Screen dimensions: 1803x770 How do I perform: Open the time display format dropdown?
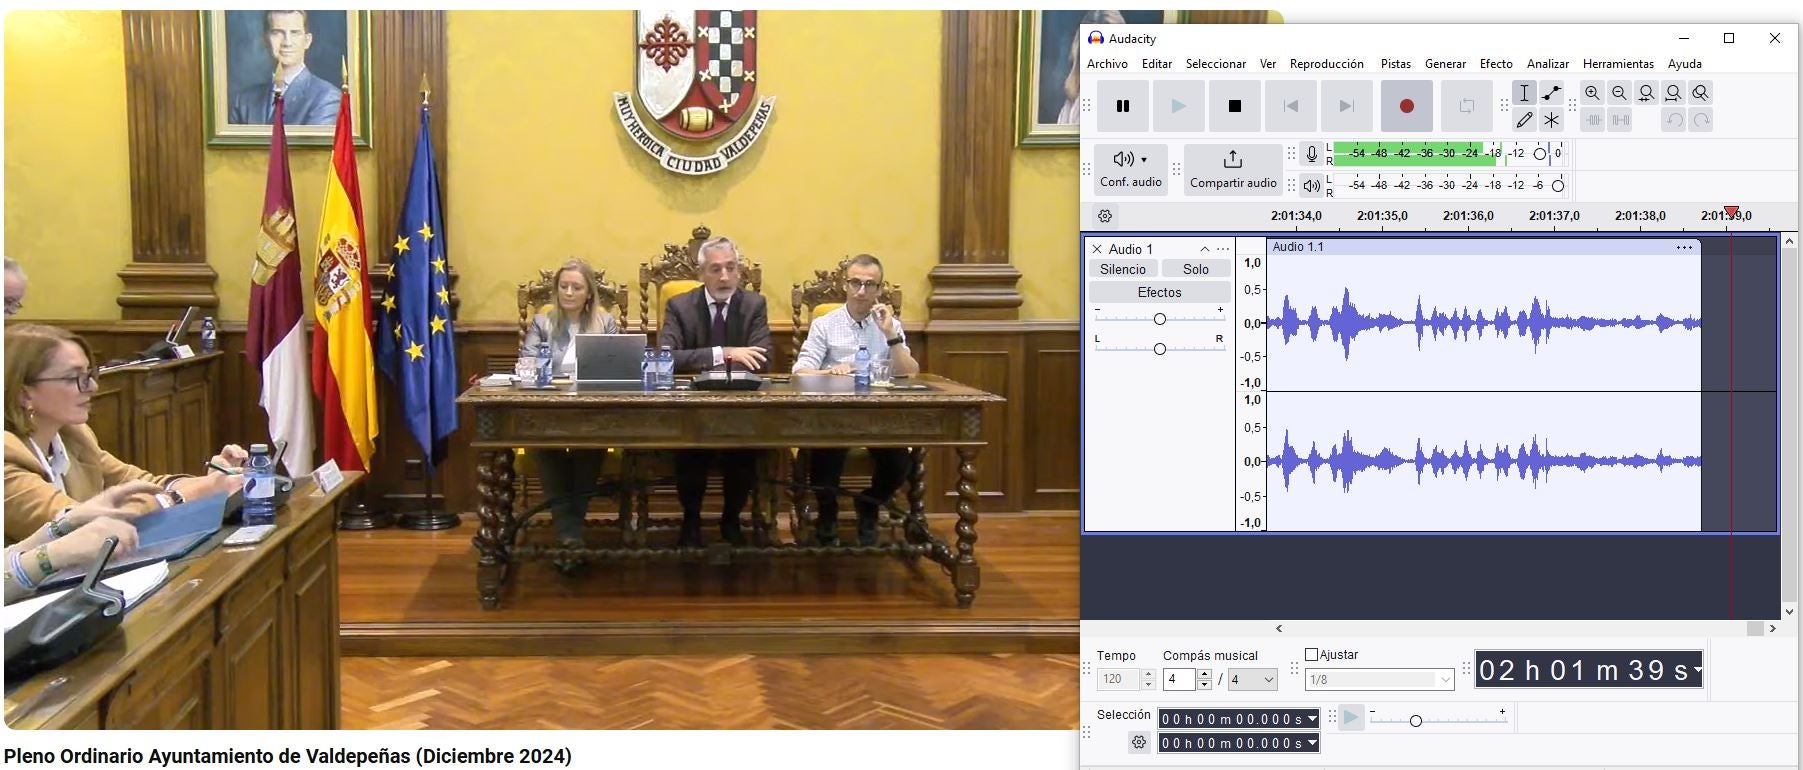coord(1698,670)
